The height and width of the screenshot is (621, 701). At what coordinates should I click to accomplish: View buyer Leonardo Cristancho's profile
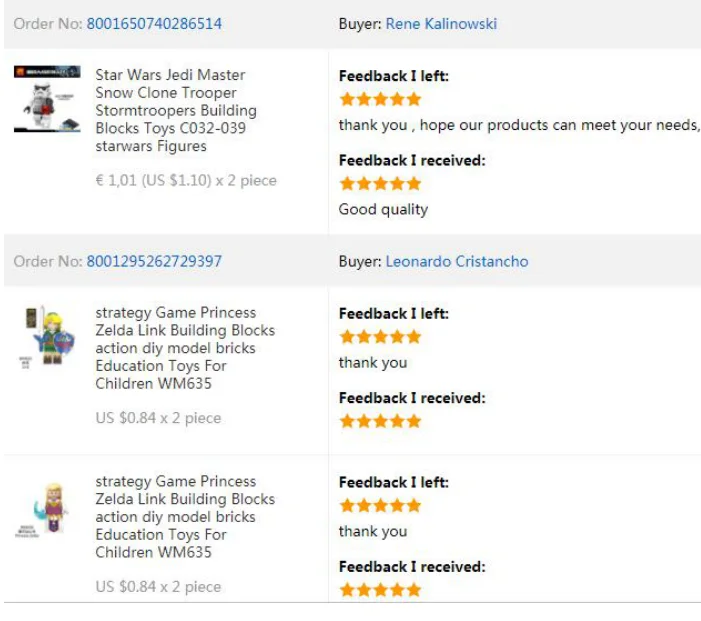click(457, 261)
